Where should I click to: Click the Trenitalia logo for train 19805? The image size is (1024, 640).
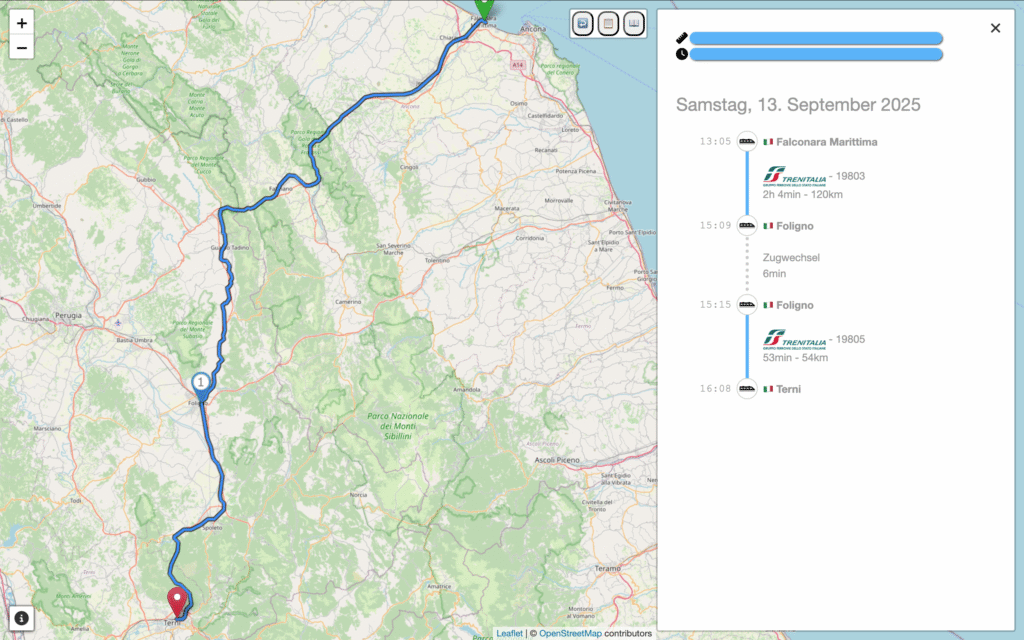794,340
